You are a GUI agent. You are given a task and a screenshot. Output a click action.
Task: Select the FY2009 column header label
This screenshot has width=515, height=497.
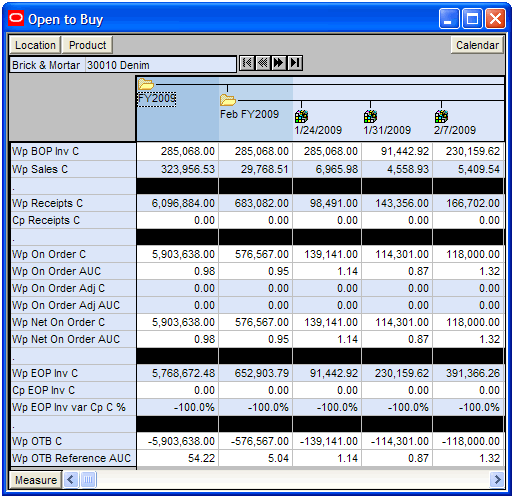tap(157, 99)
